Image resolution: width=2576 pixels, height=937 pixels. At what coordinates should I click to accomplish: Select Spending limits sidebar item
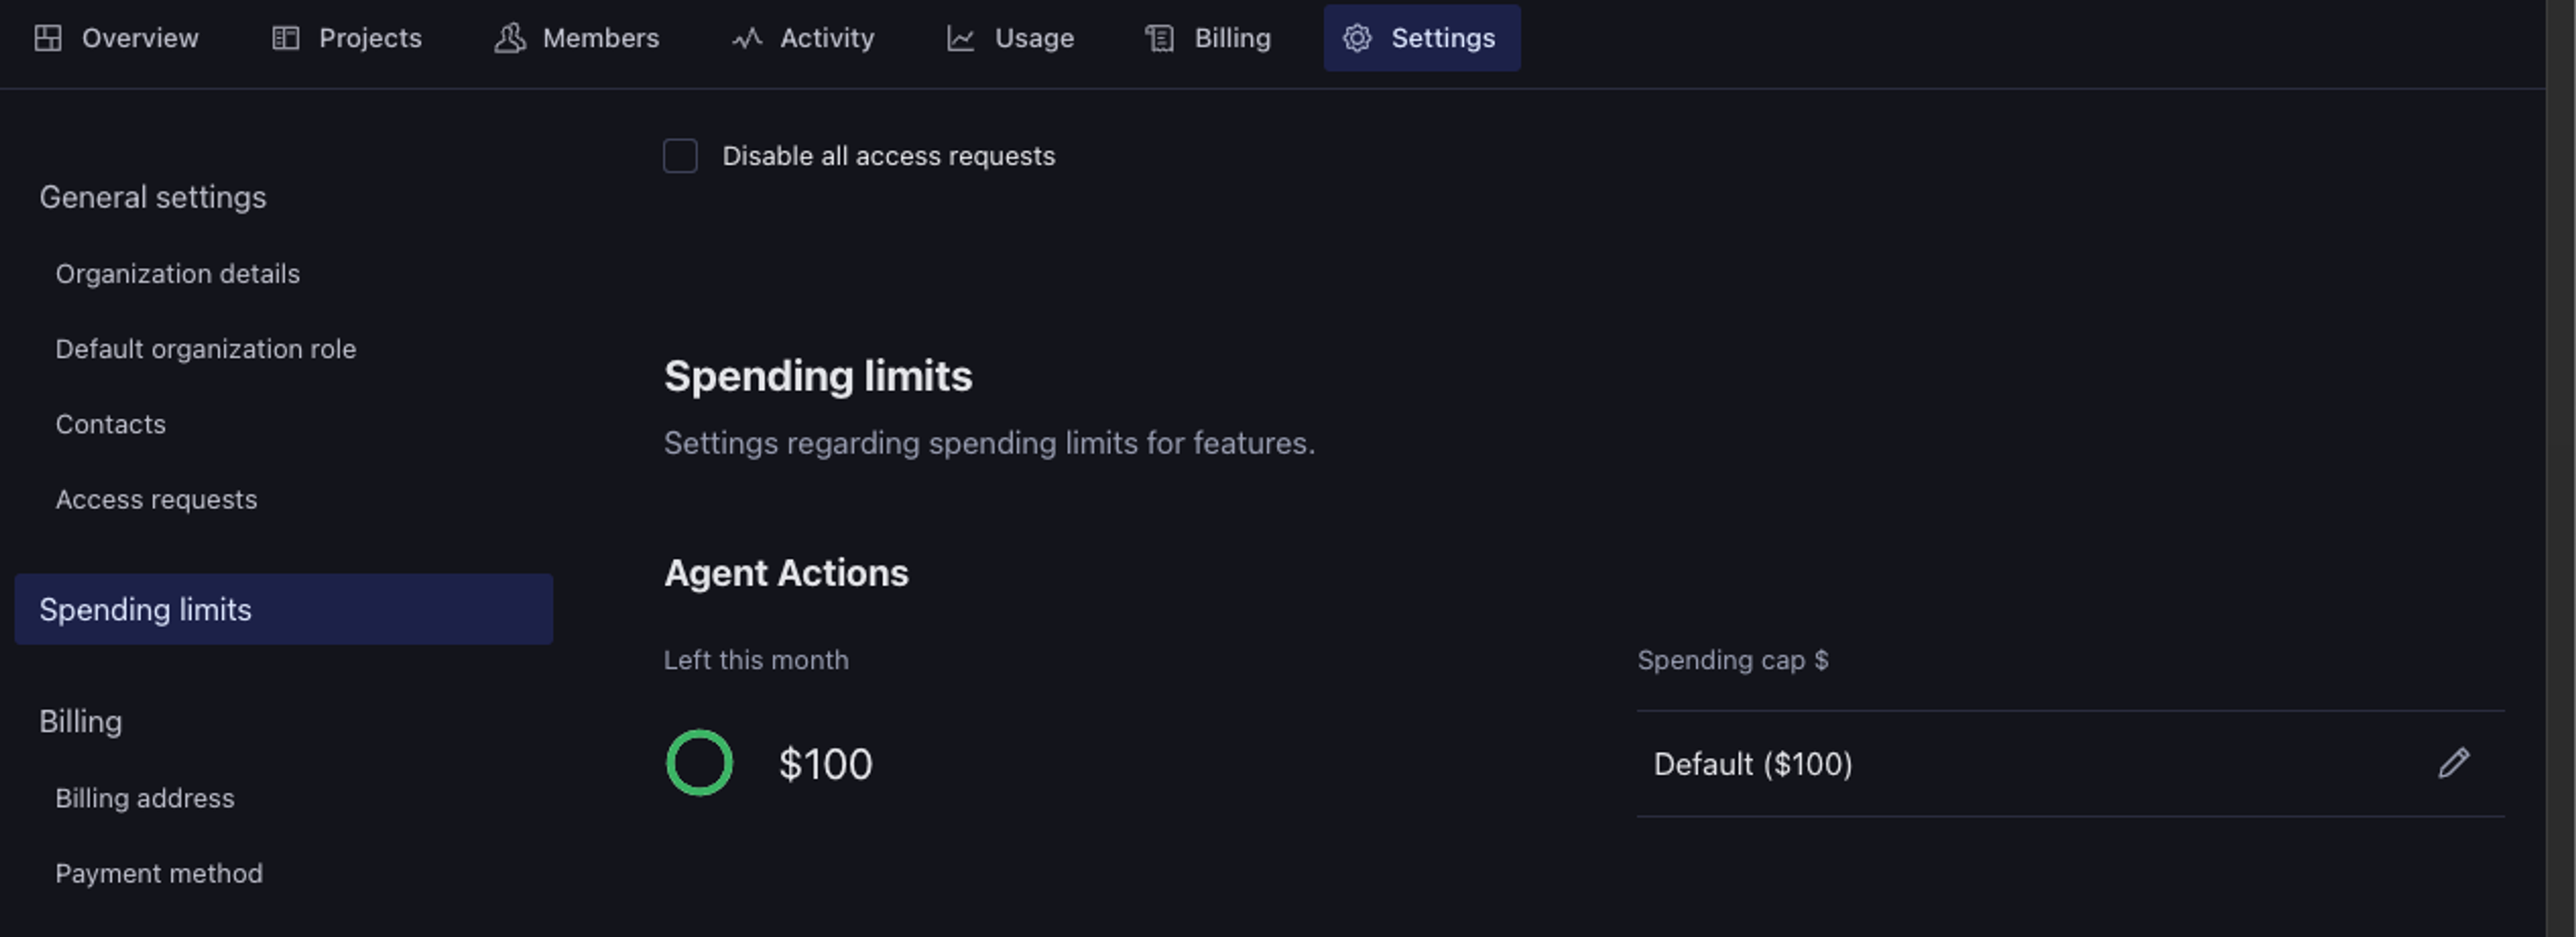click(145, 609)
